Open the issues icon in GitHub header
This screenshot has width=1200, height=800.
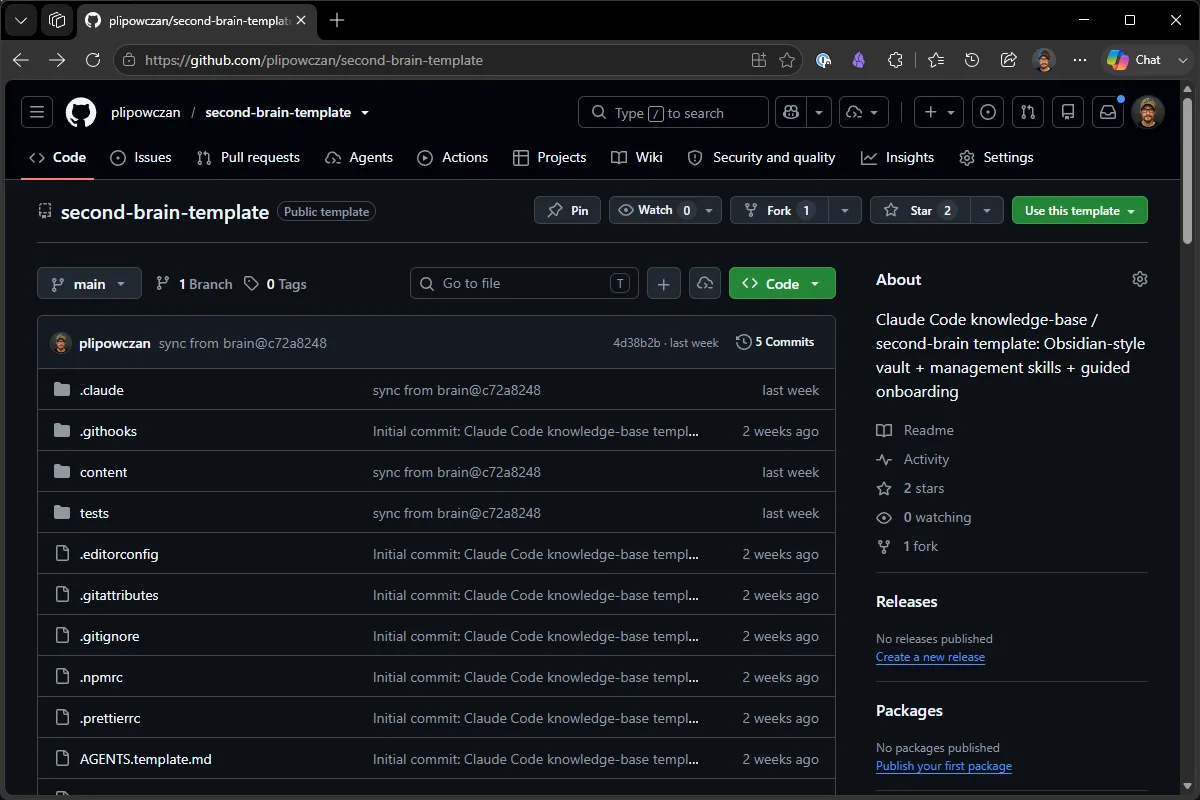tap(989, 113)
